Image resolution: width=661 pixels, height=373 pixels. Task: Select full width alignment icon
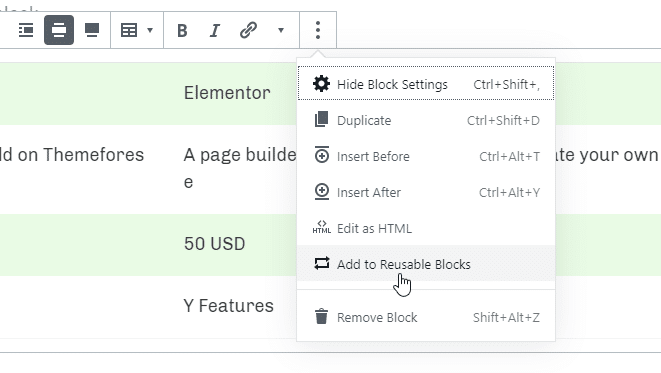92,30
